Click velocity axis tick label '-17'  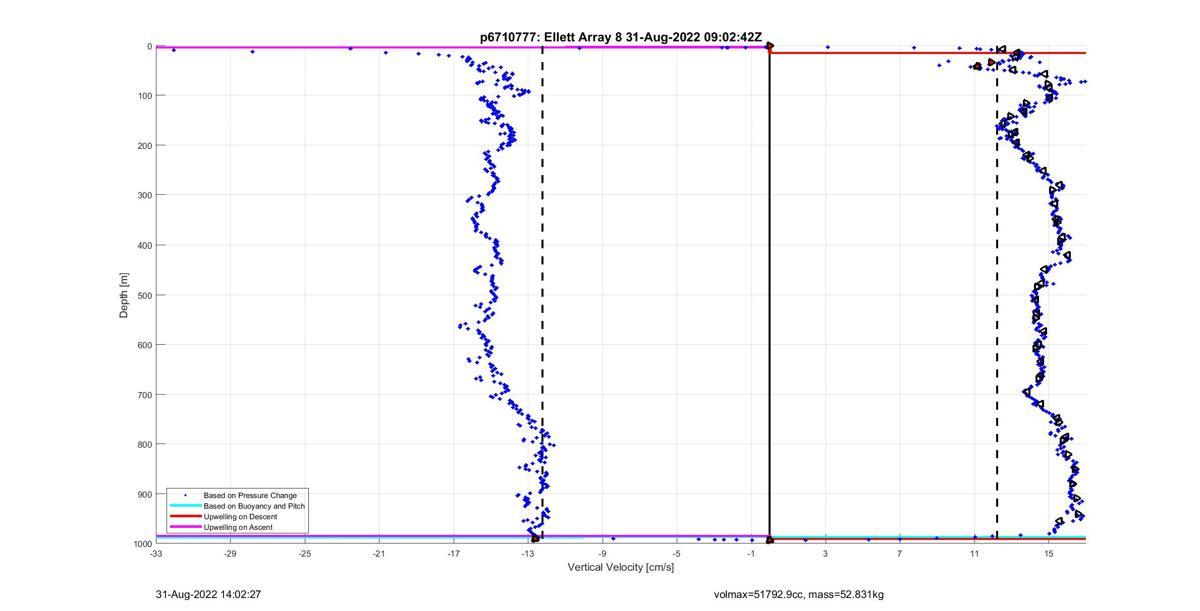[x=454, y=553]
